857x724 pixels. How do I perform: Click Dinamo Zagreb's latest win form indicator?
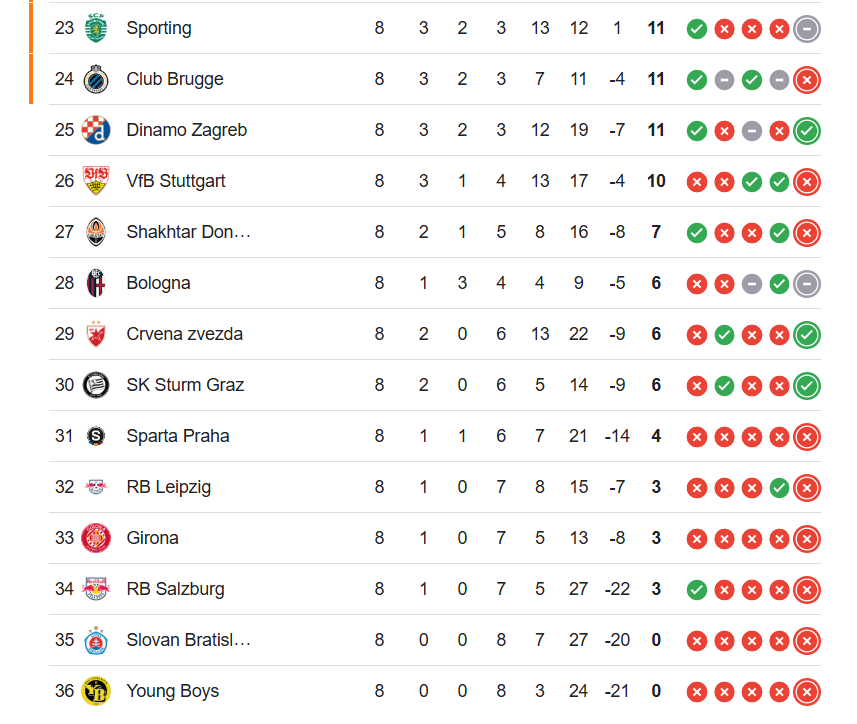tap(807, 131)
